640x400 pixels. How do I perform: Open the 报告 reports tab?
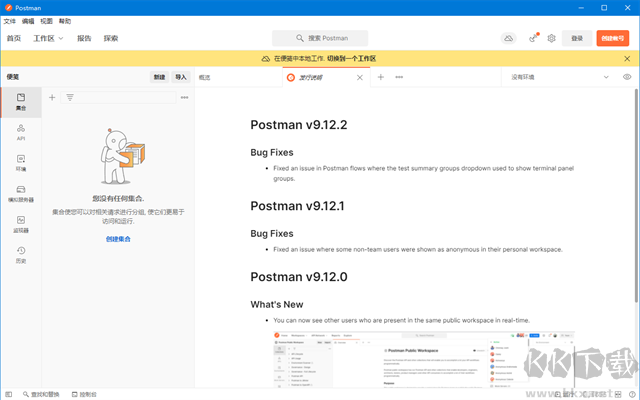pyautogui.click(x=84, y=38)
